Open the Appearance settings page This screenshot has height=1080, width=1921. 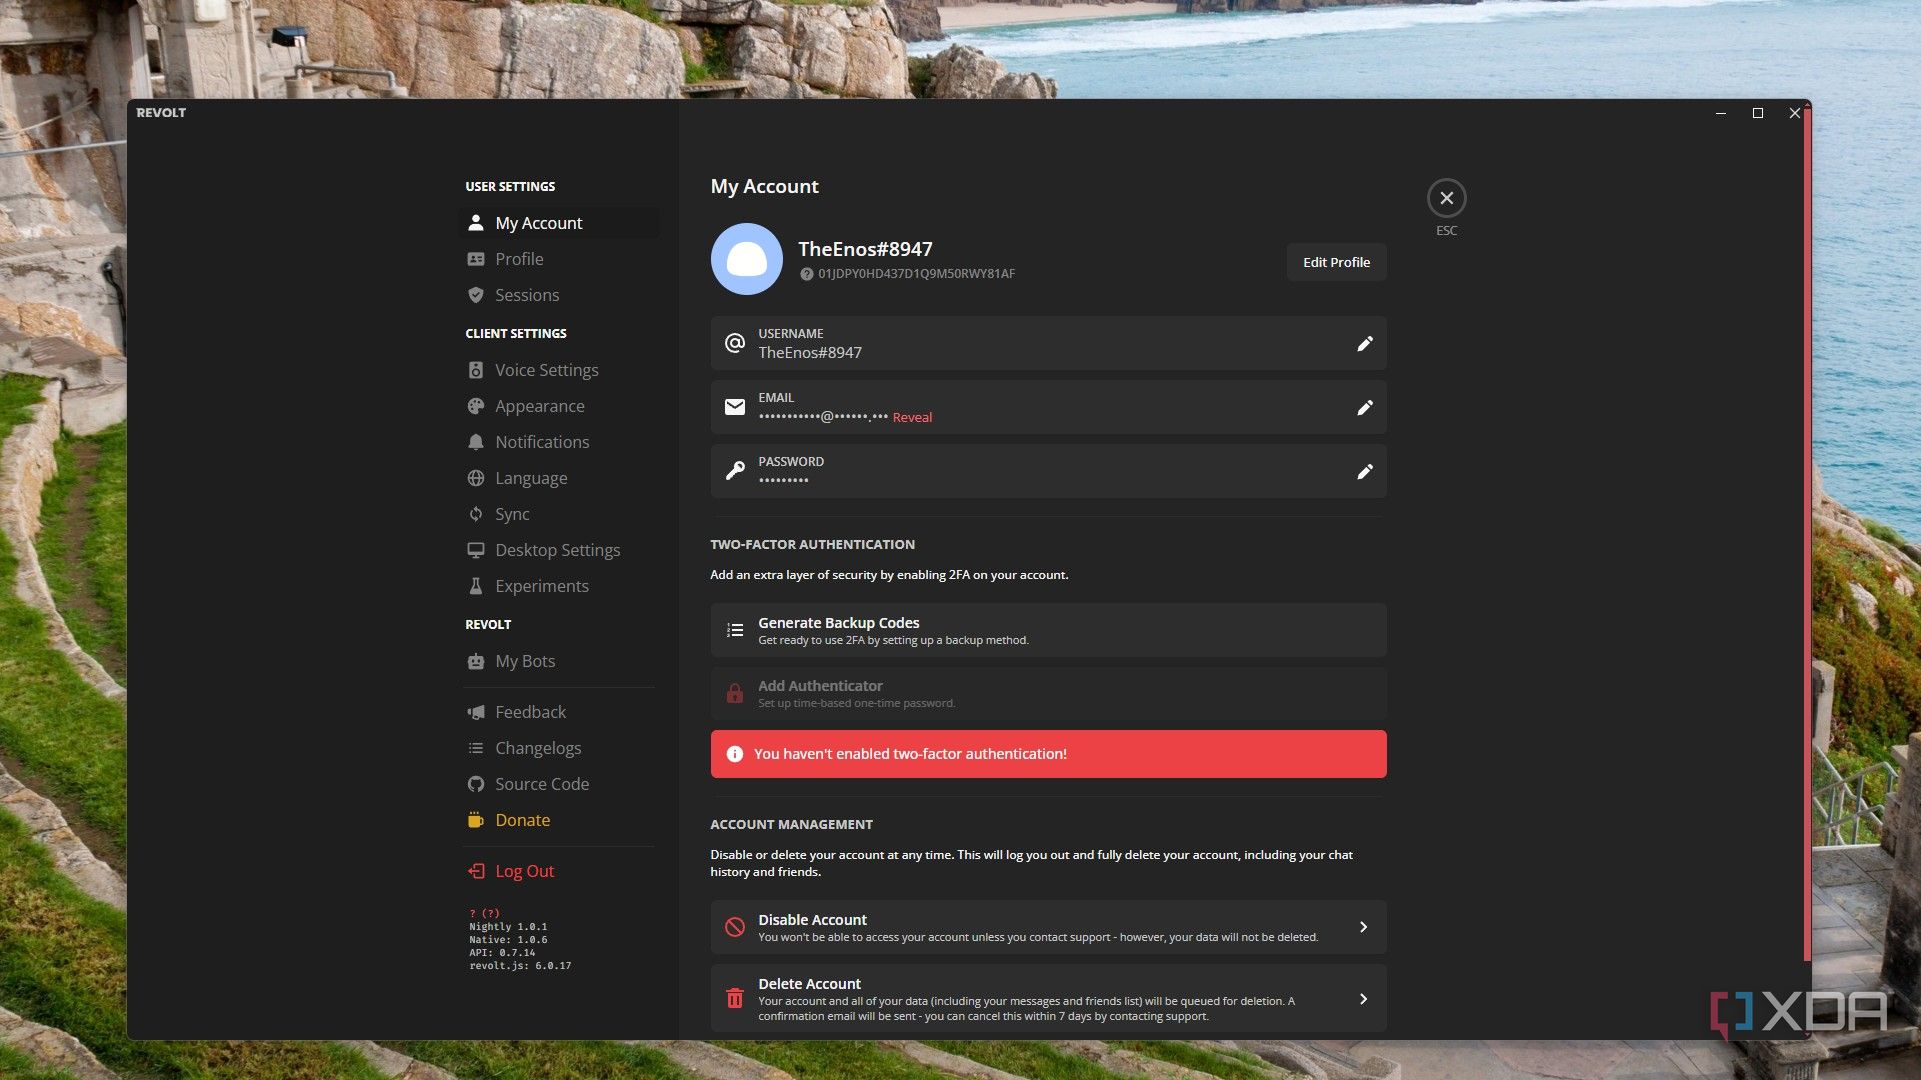559,406
